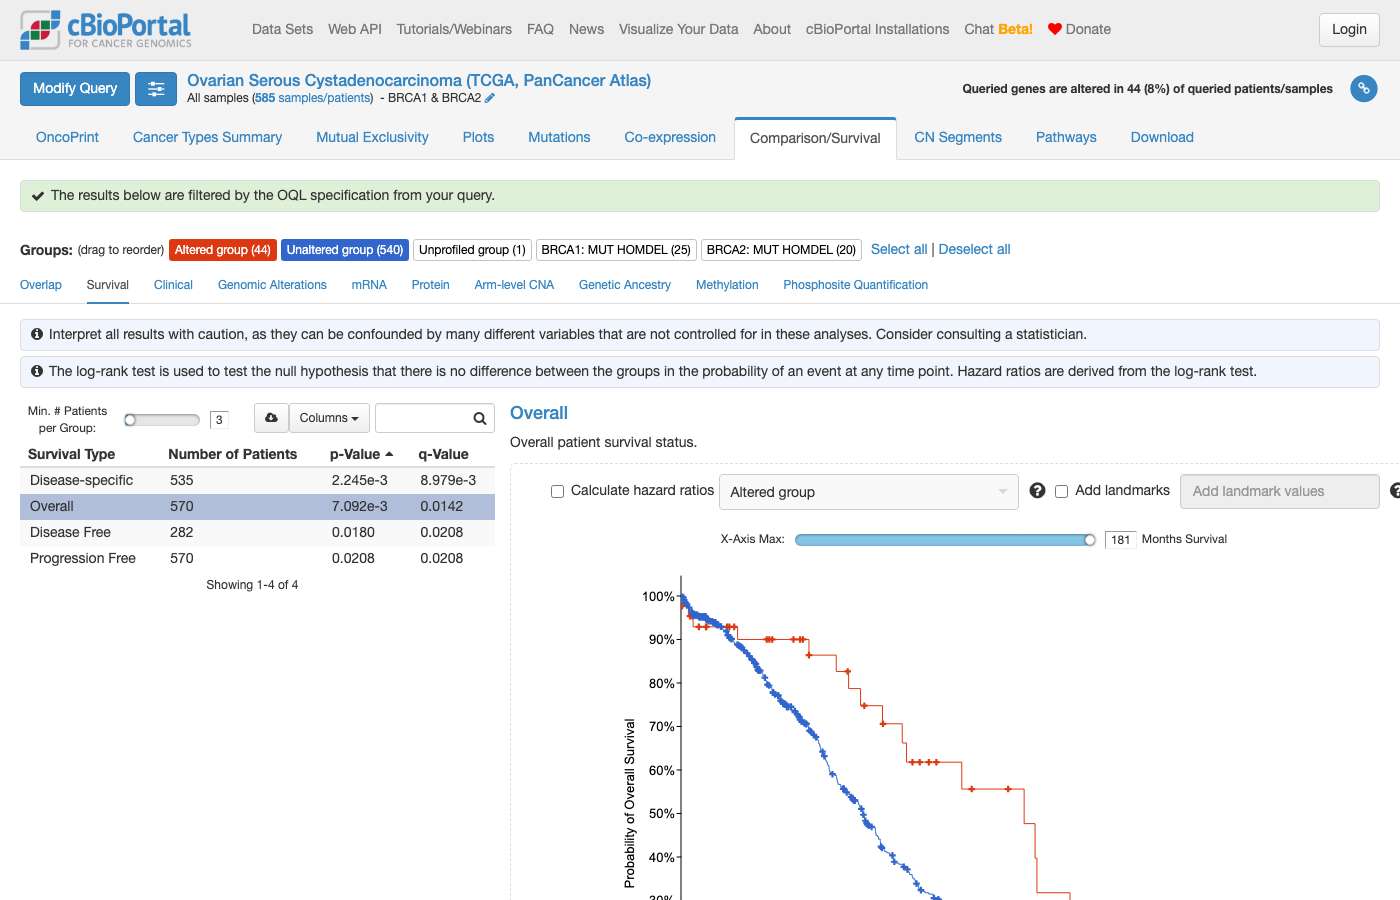1400x900 pixels.
Task: Click the share link icon
Action: tap(1363, 89)
